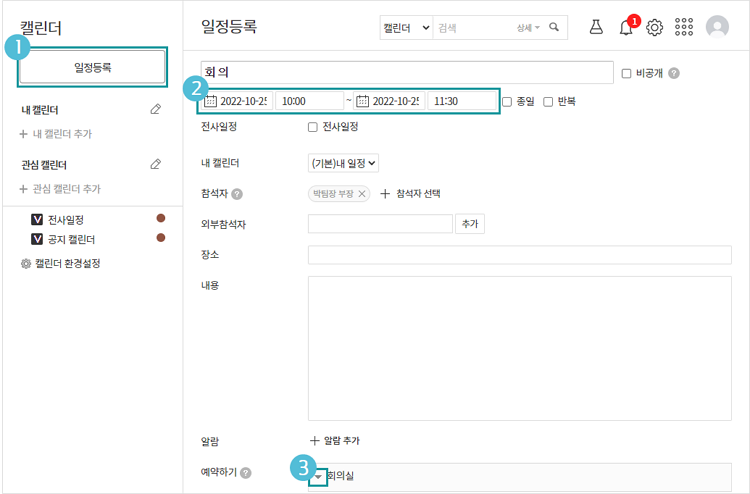
Task: Focus the 검색 search field
Action: pos(473,28)
